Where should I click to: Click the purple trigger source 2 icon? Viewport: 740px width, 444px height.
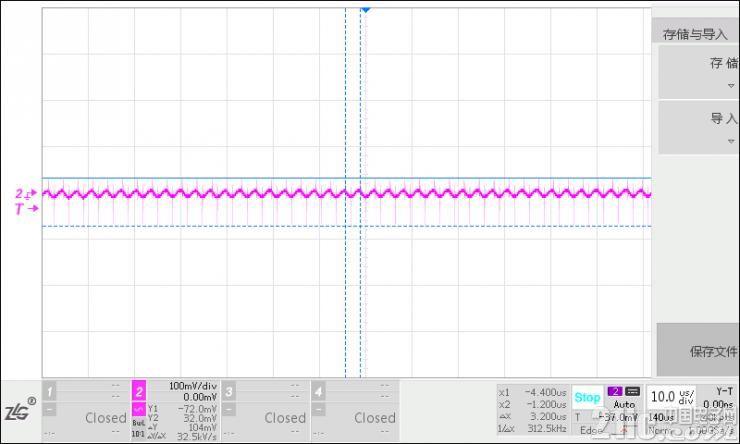point(615,392)
